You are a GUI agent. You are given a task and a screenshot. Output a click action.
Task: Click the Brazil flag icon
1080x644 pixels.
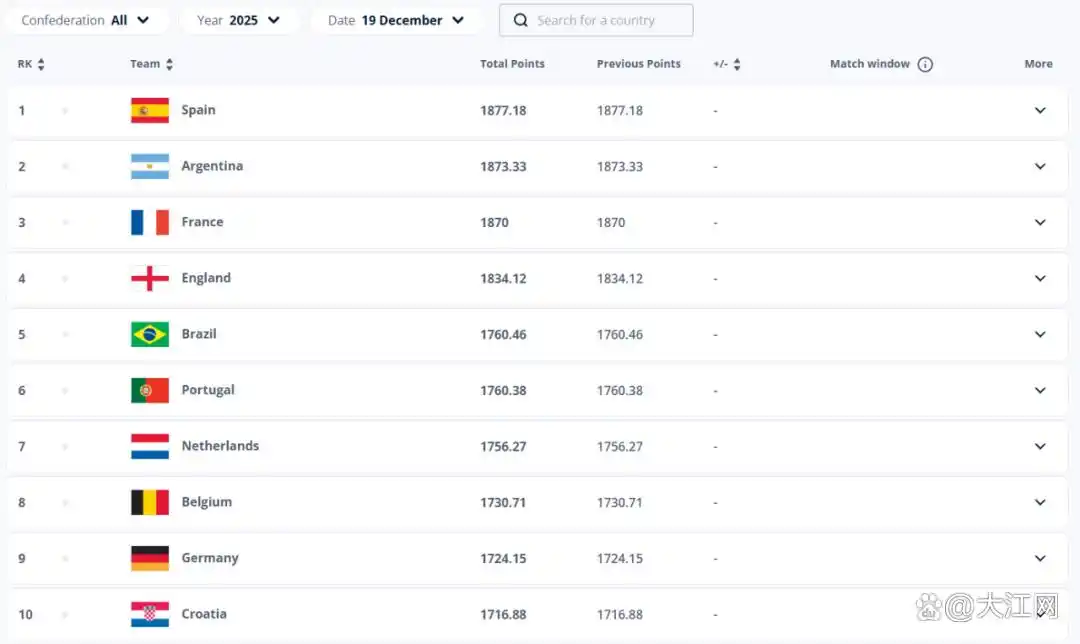tap(149, 334)
